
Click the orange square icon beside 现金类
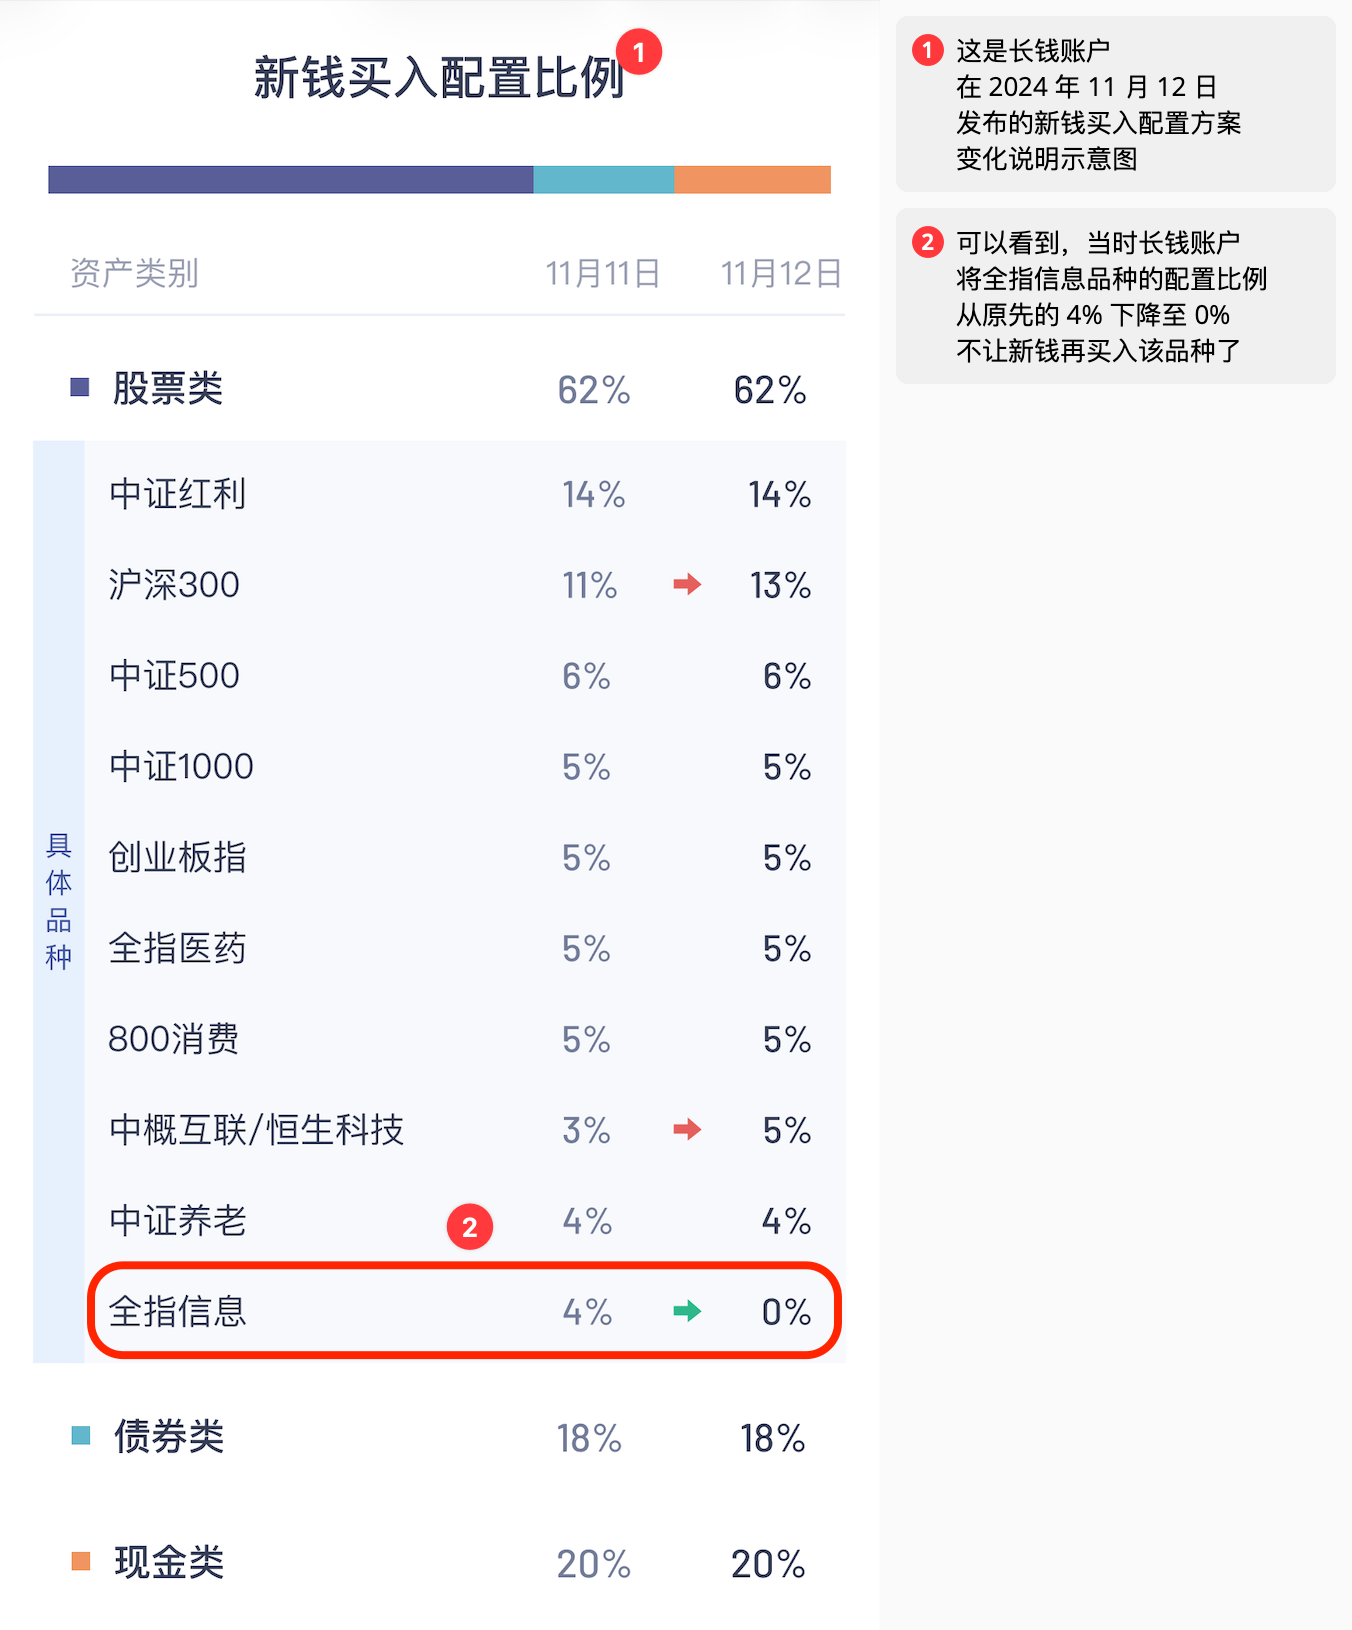point(81,1561)
